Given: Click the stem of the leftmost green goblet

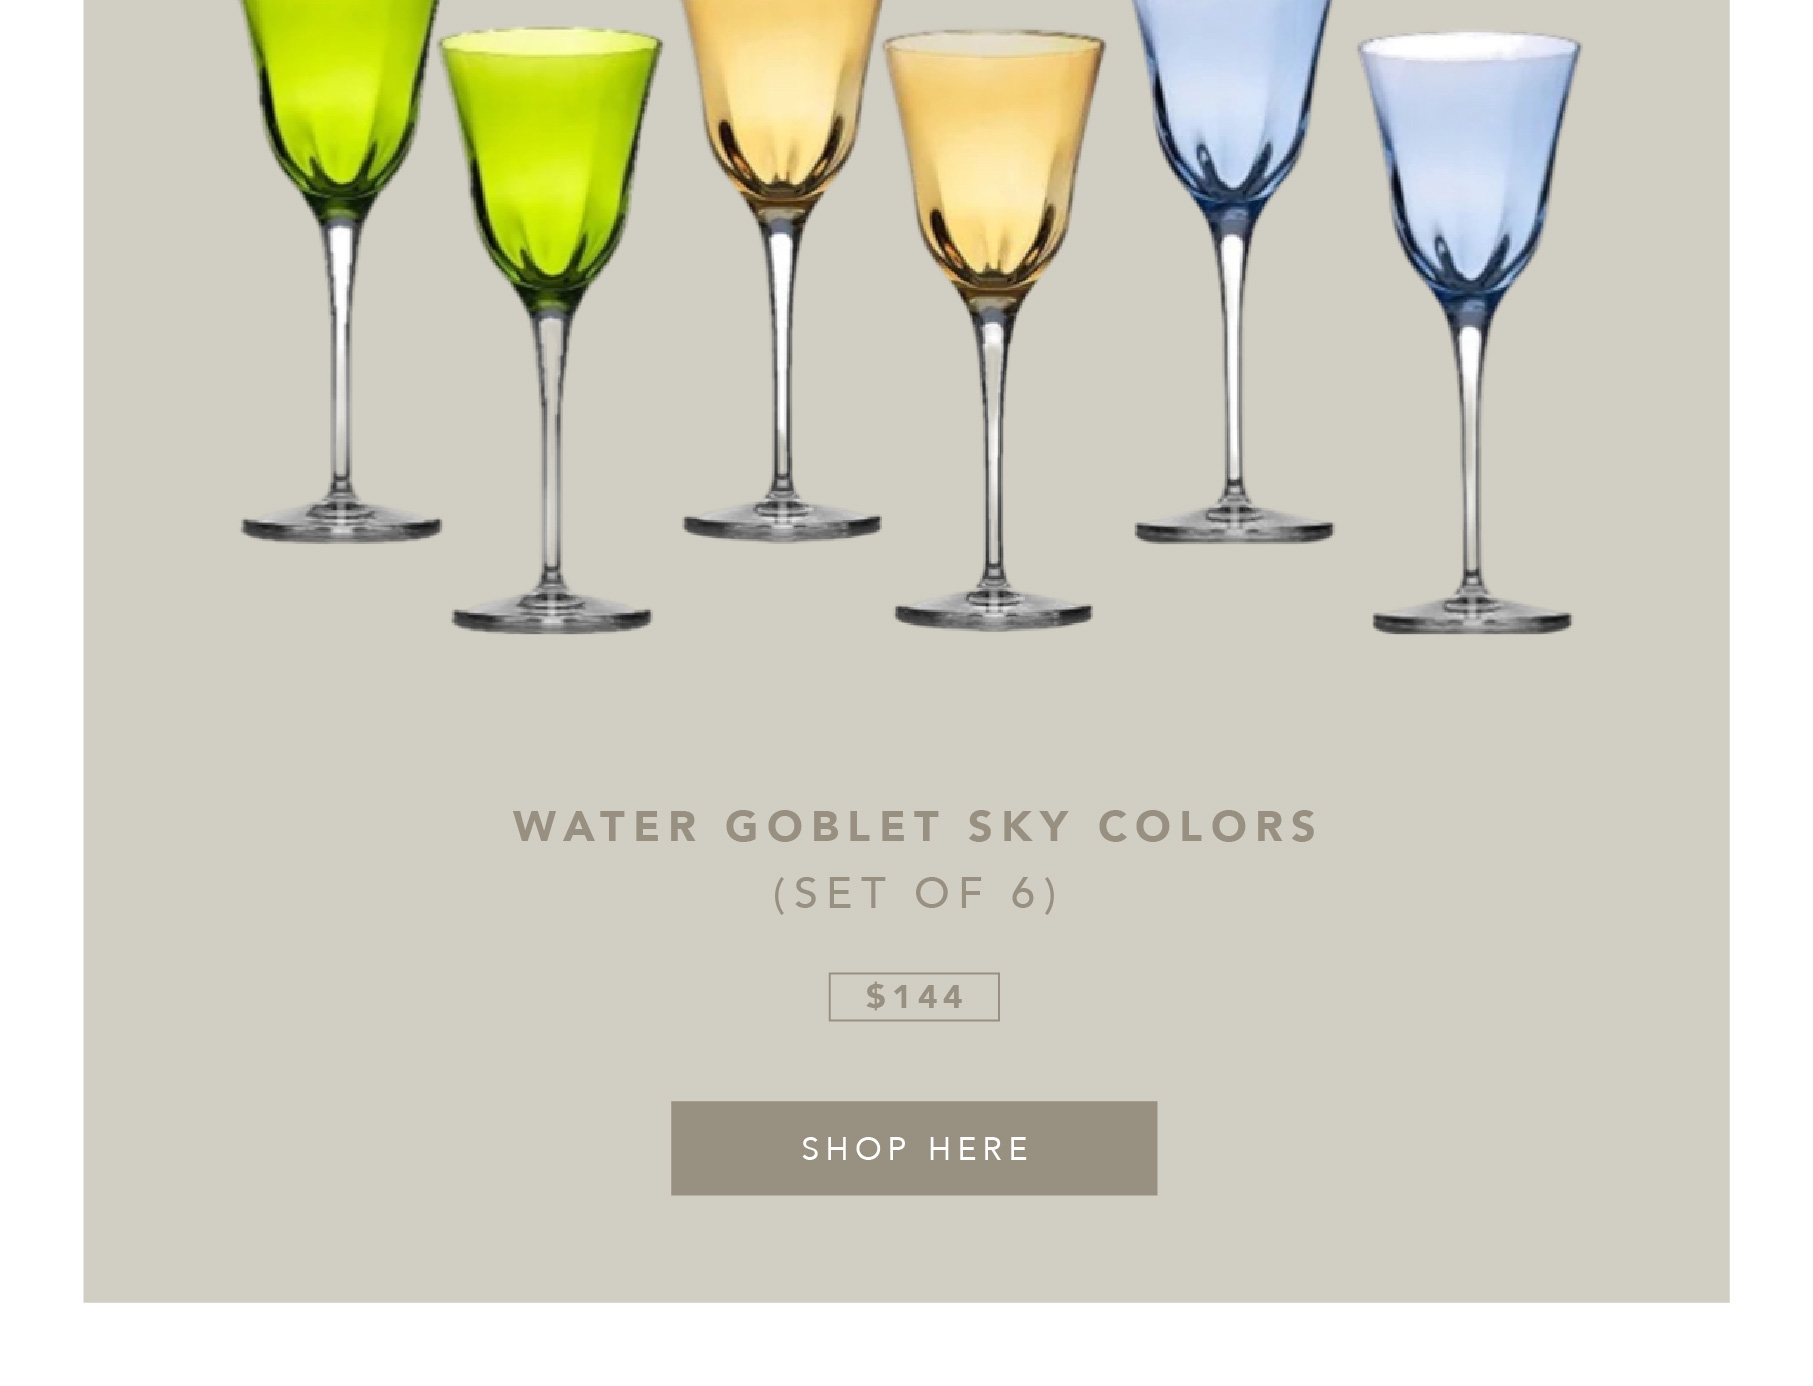Looking at the screenshot, I should (x=341, y=360).
